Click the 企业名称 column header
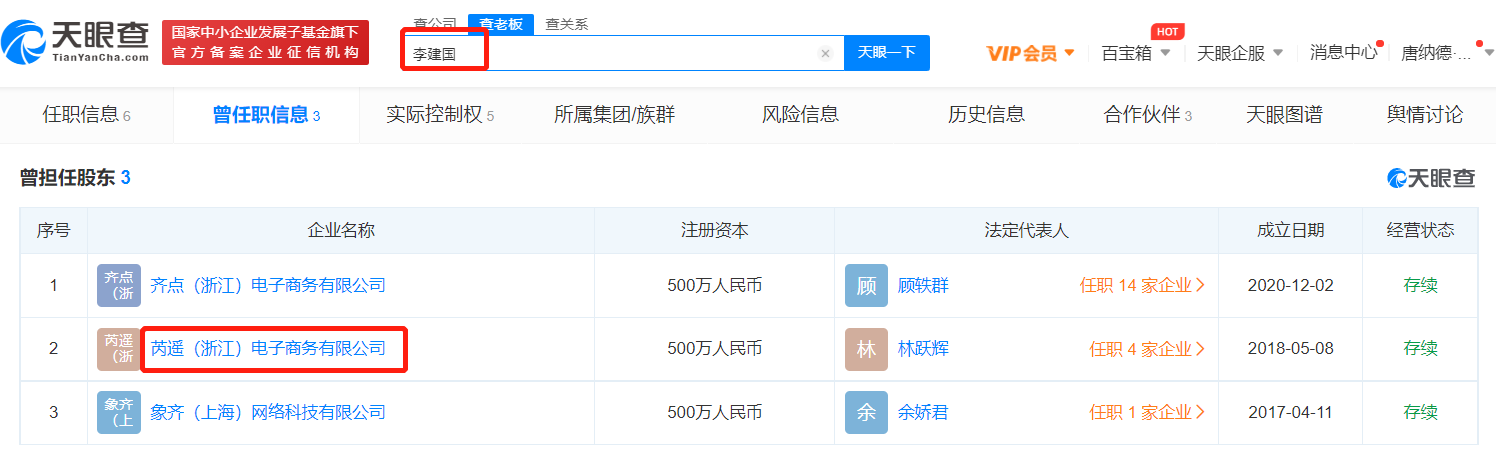The height and width of the screenshot is (470, 1496). [340, 231]
